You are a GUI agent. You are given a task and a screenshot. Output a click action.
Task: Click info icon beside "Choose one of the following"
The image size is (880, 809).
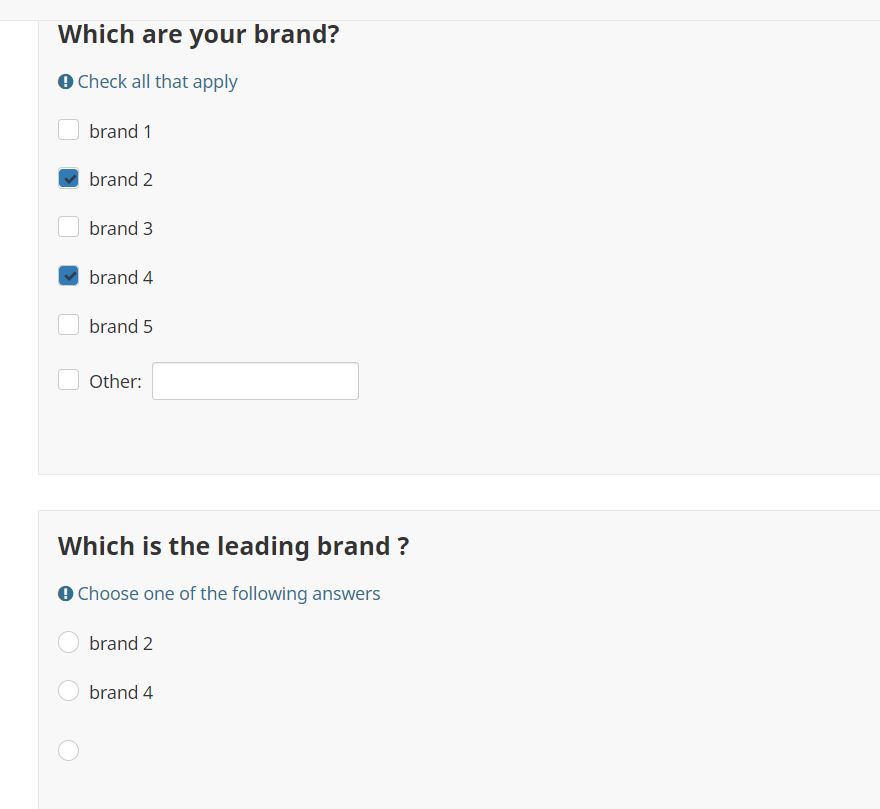pyautogui.click(x=66, y=594)
